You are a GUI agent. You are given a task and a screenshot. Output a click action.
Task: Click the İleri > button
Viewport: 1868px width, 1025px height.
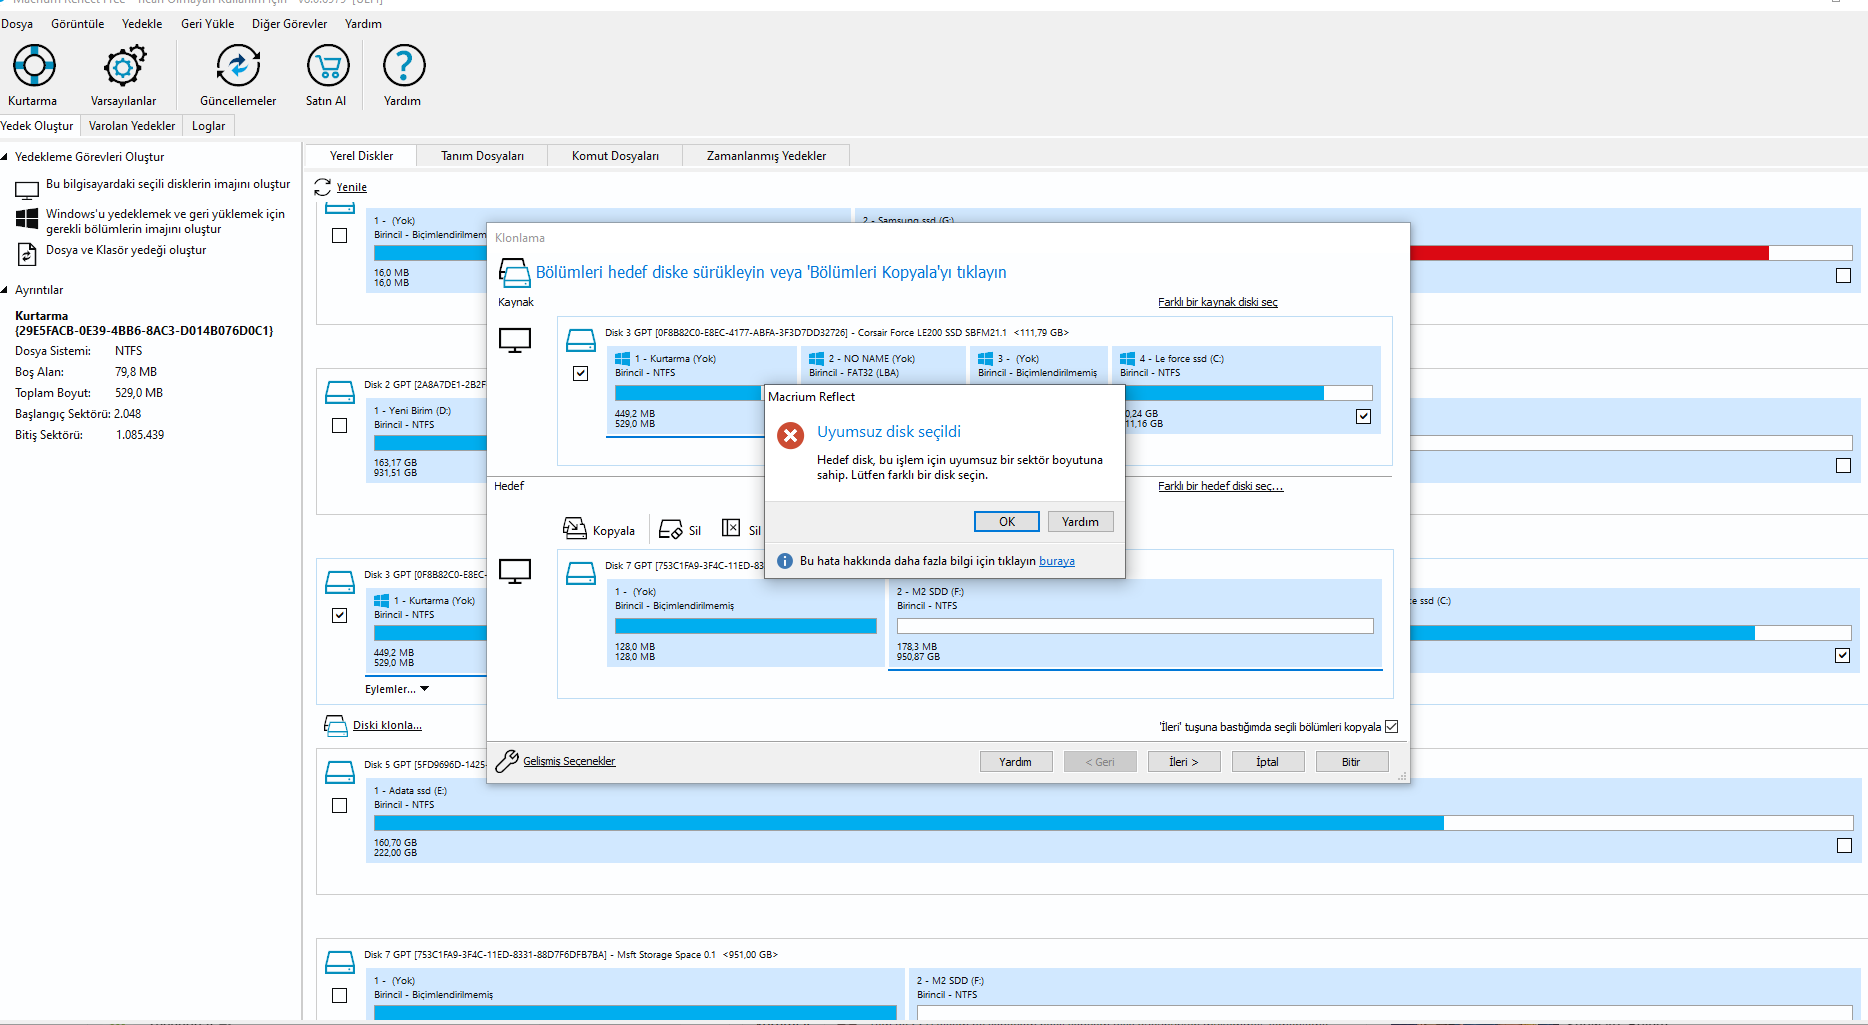[x=1184, y=762]
